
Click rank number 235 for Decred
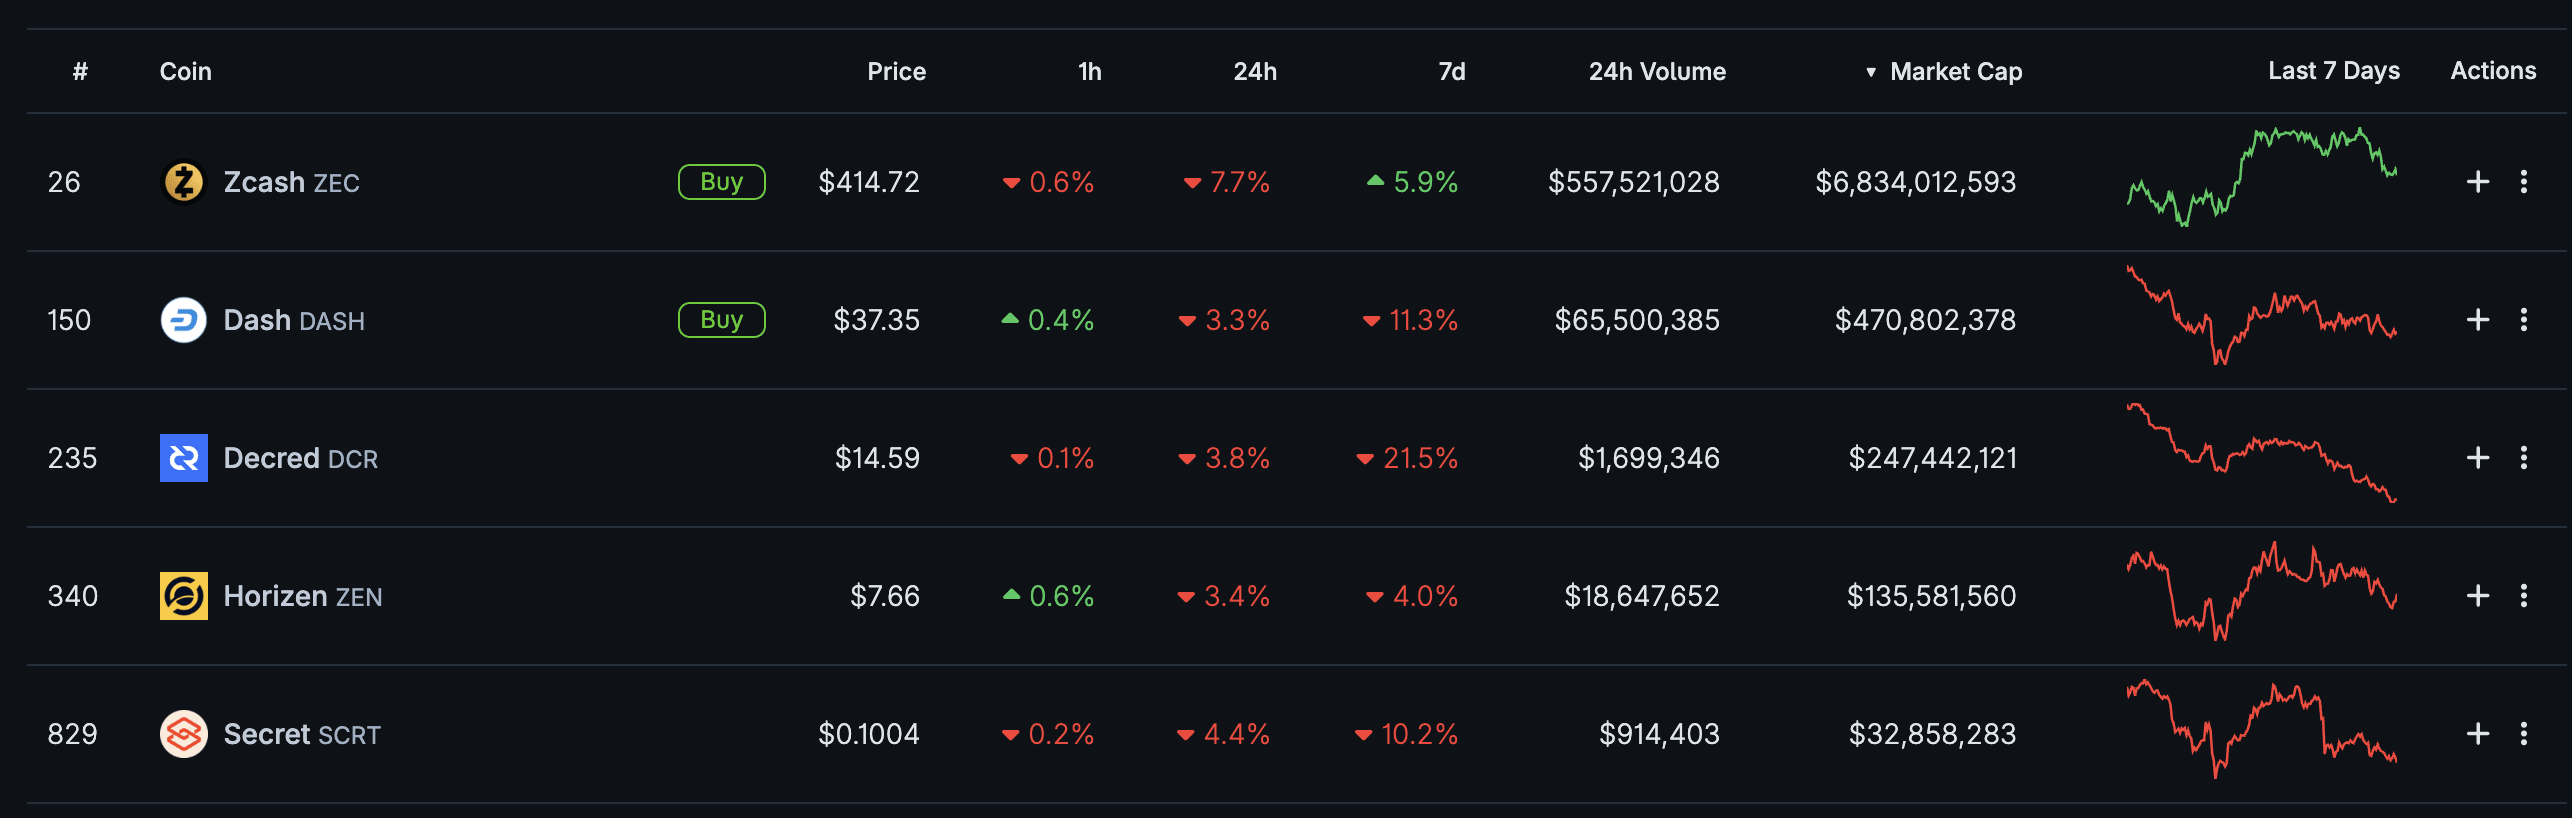(73, 458)
